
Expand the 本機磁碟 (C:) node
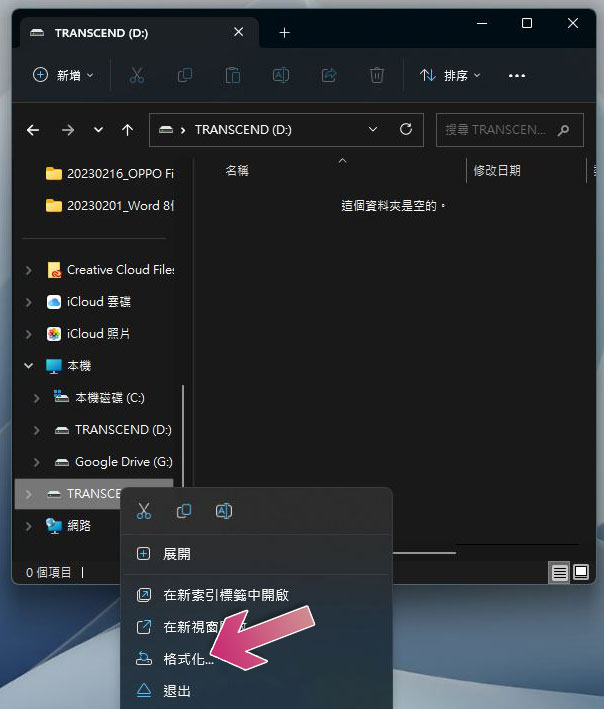point(37,398)
